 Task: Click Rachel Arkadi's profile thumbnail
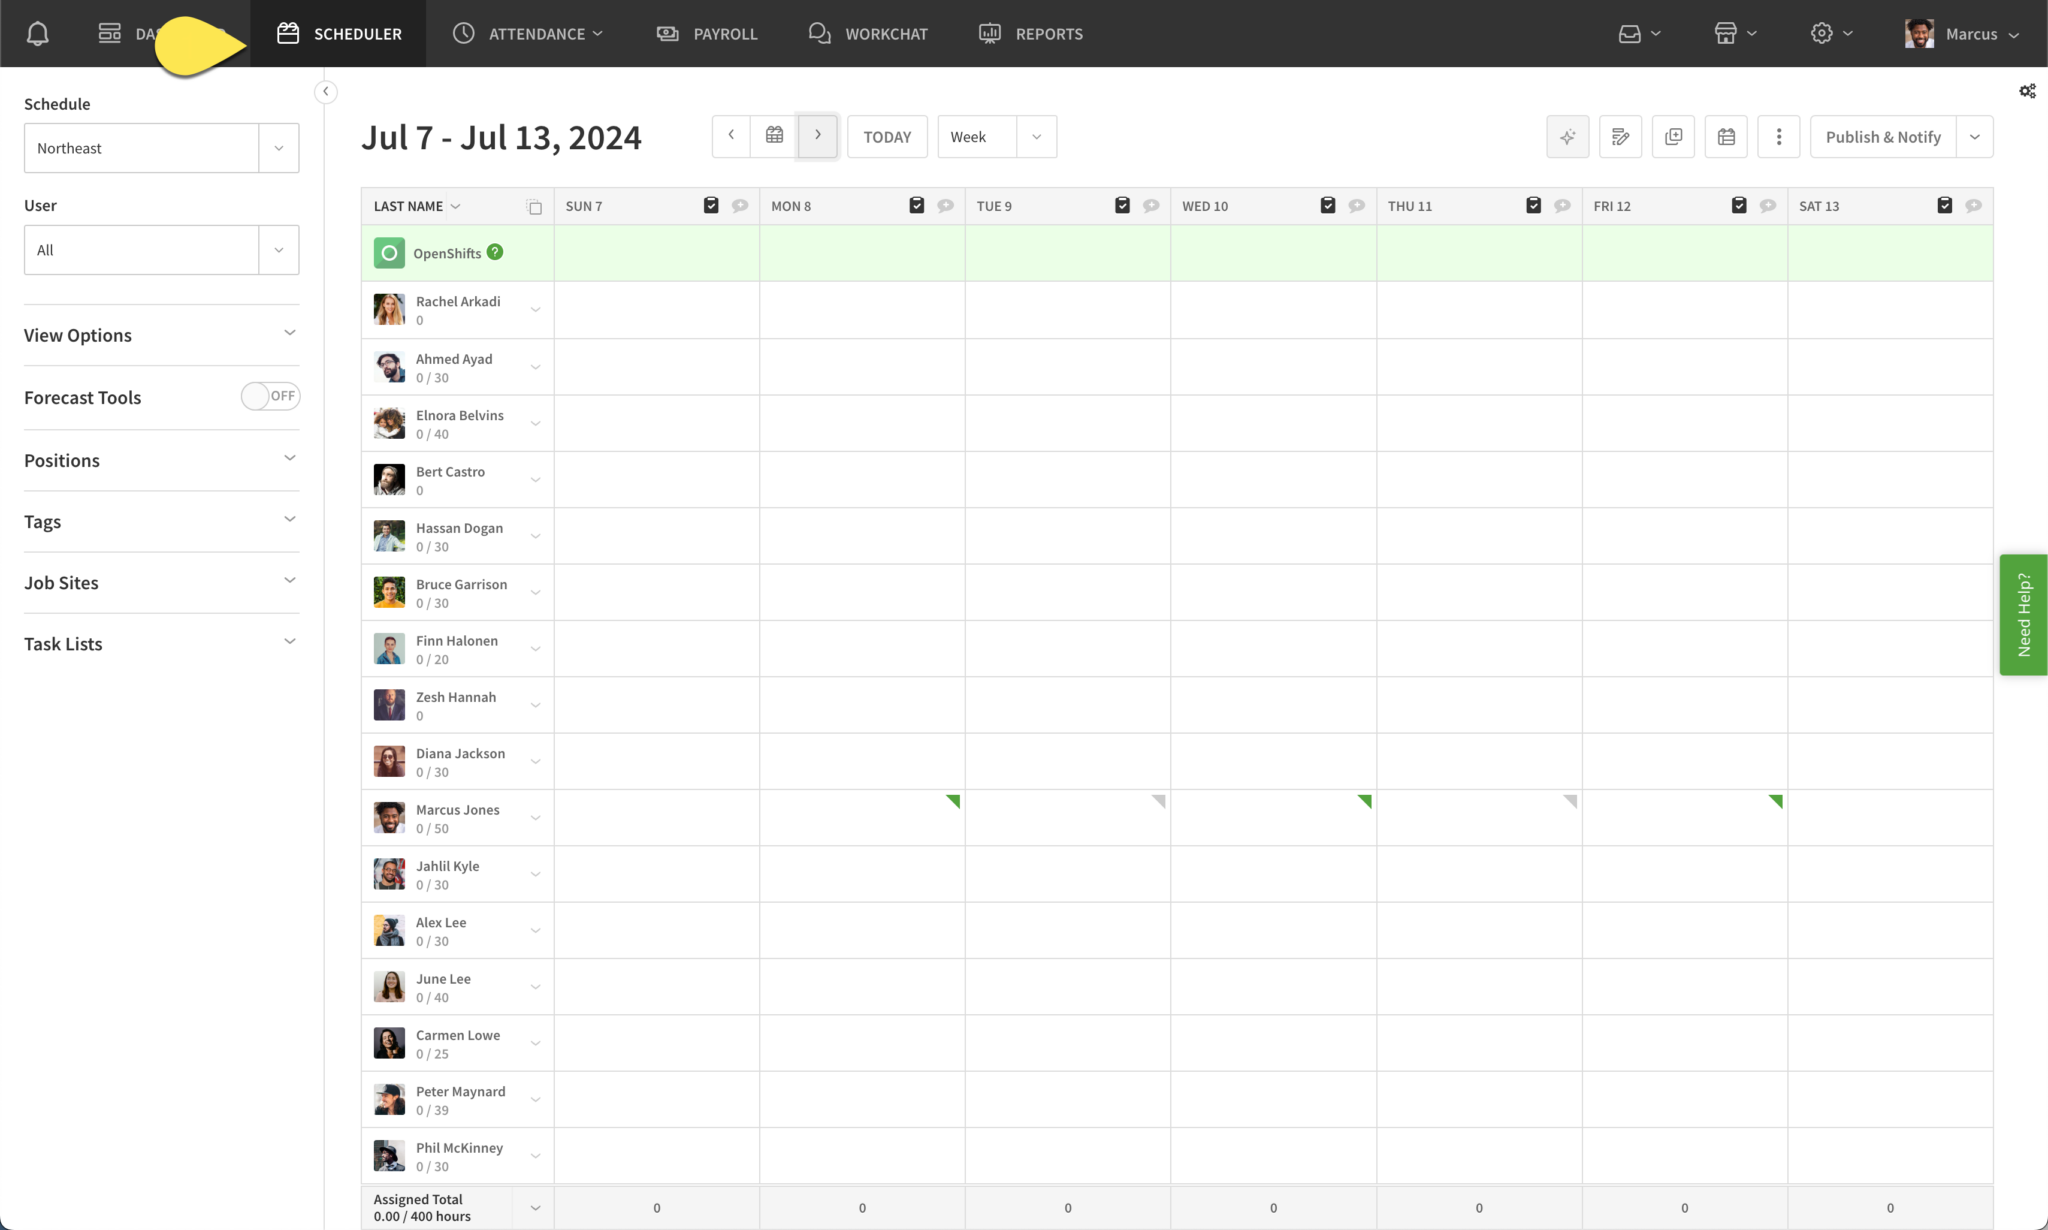point(388,309)
